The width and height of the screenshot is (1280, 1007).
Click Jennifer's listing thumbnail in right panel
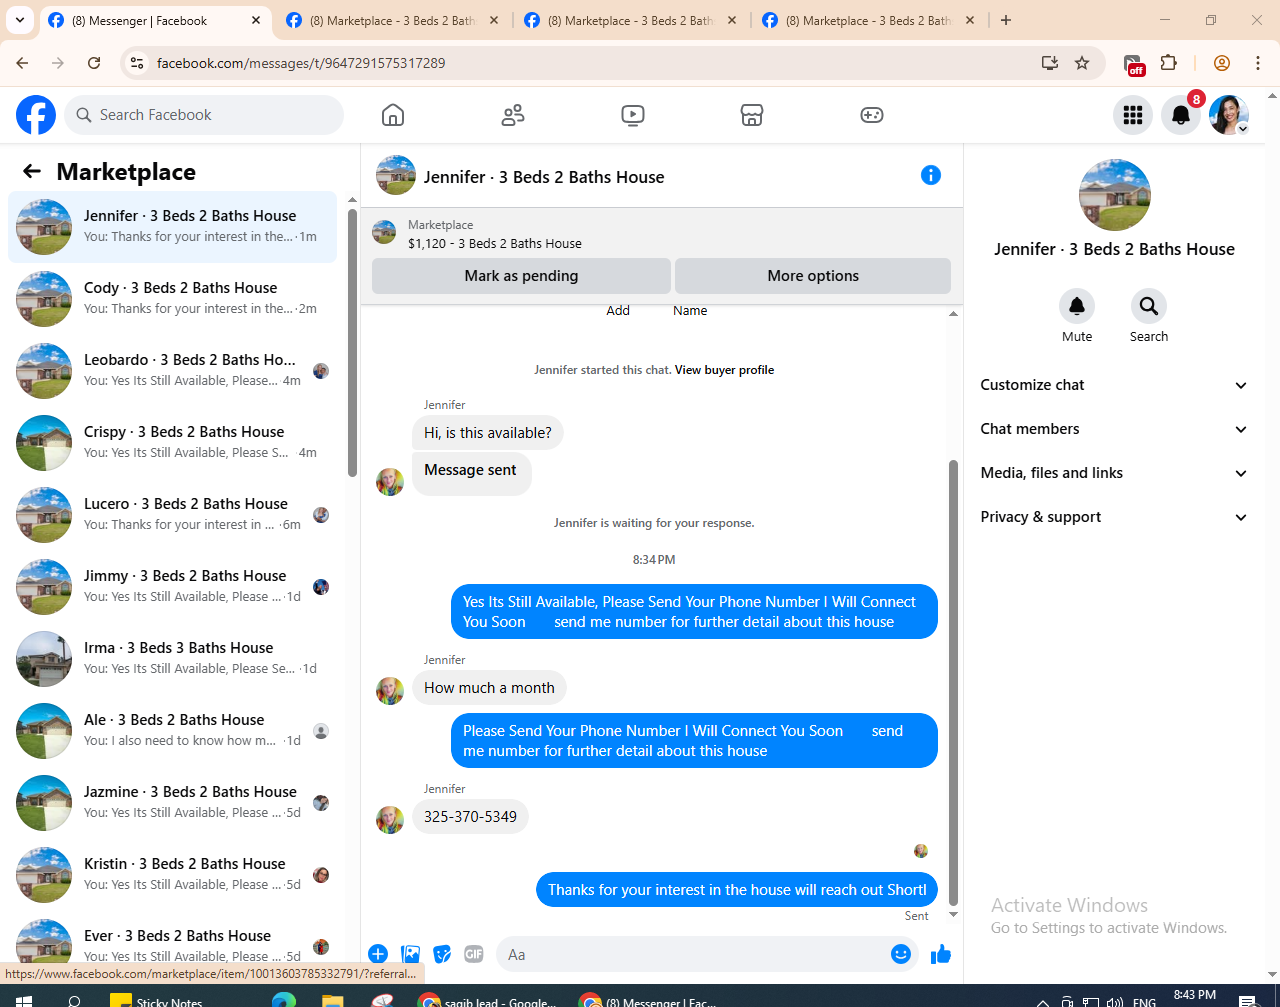point(1115,195)
